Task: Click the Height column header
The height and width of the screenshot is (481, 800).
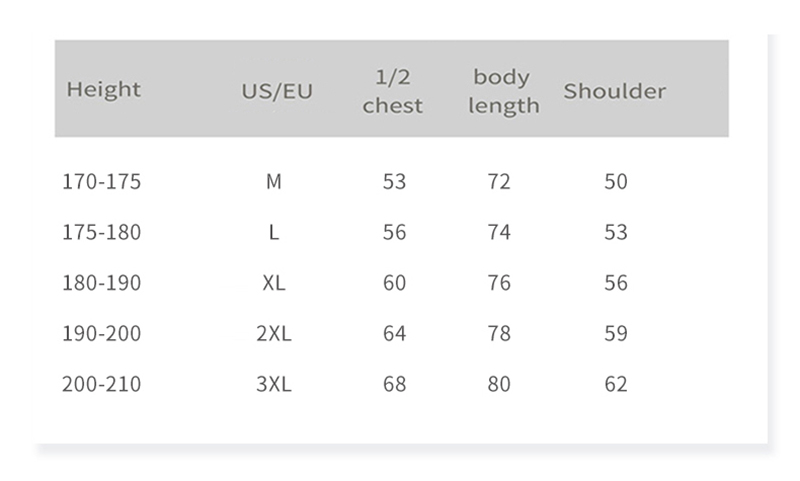Action: [104, 90]
